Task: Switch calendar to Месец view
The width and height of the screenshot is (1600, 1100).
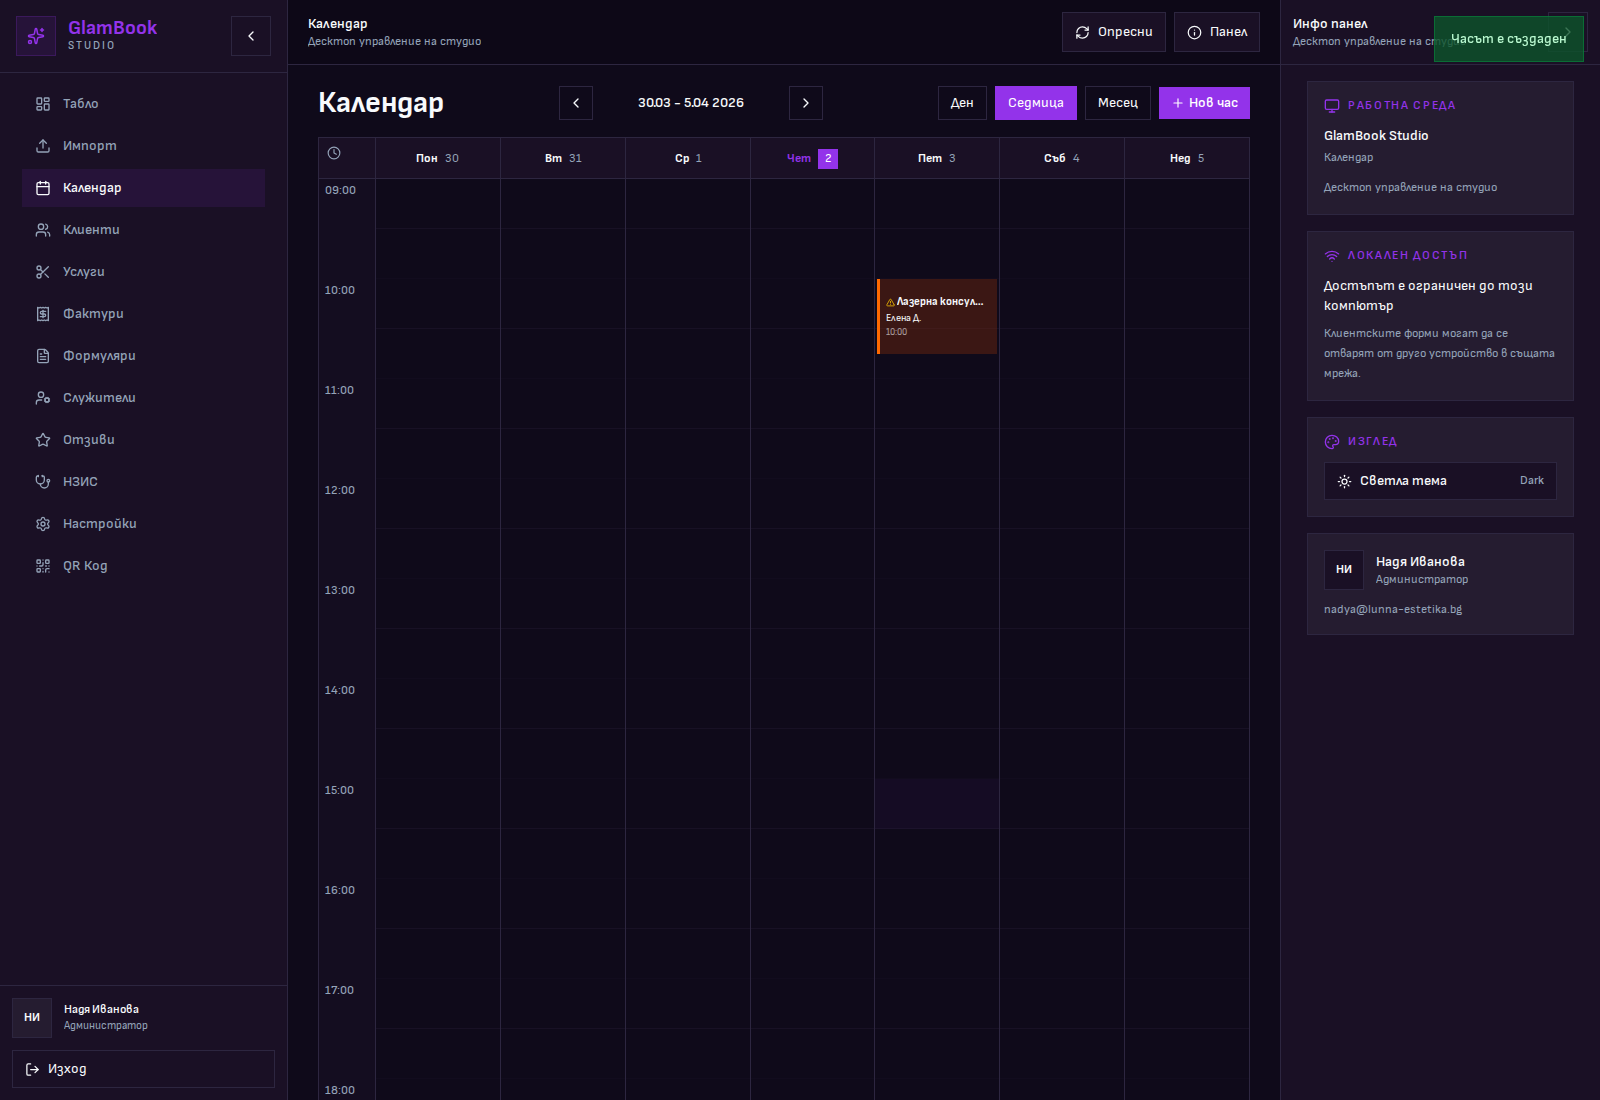Action: coord(1117,103)
